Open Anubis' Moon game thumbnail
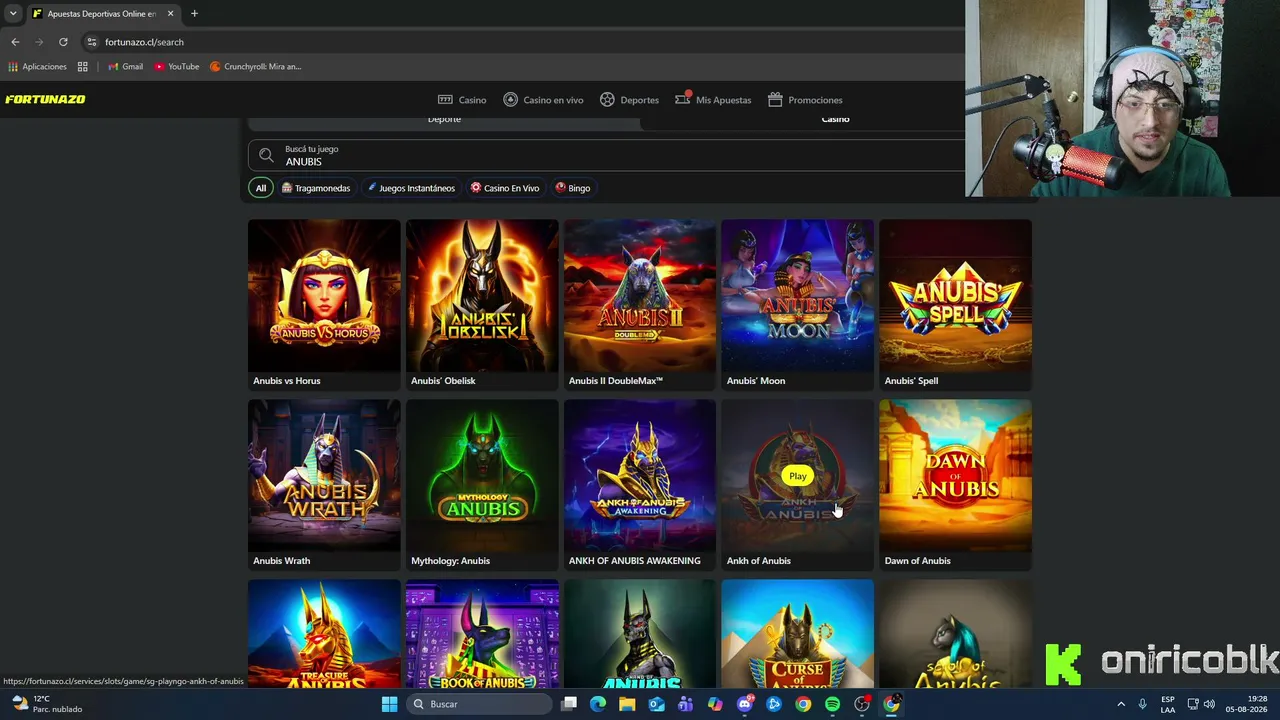Viewport: 1280px width, 720px height. tap(797, 296)
